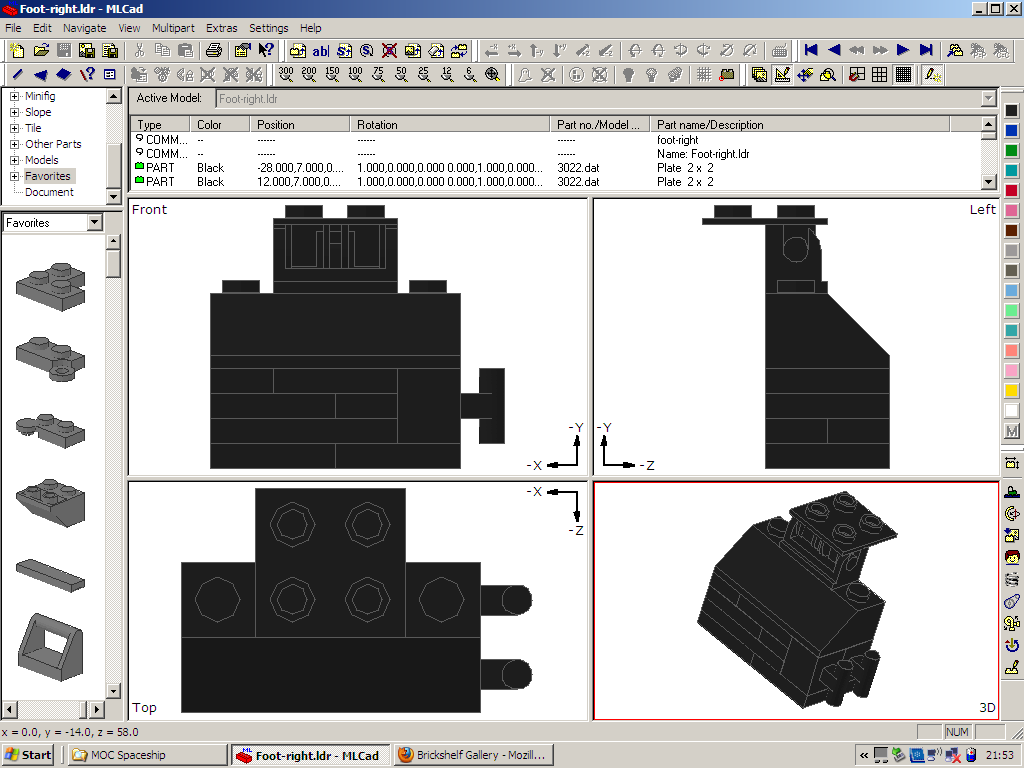Click the add comment 'ab|' icon
The image size is (1024, 768).
320,50
